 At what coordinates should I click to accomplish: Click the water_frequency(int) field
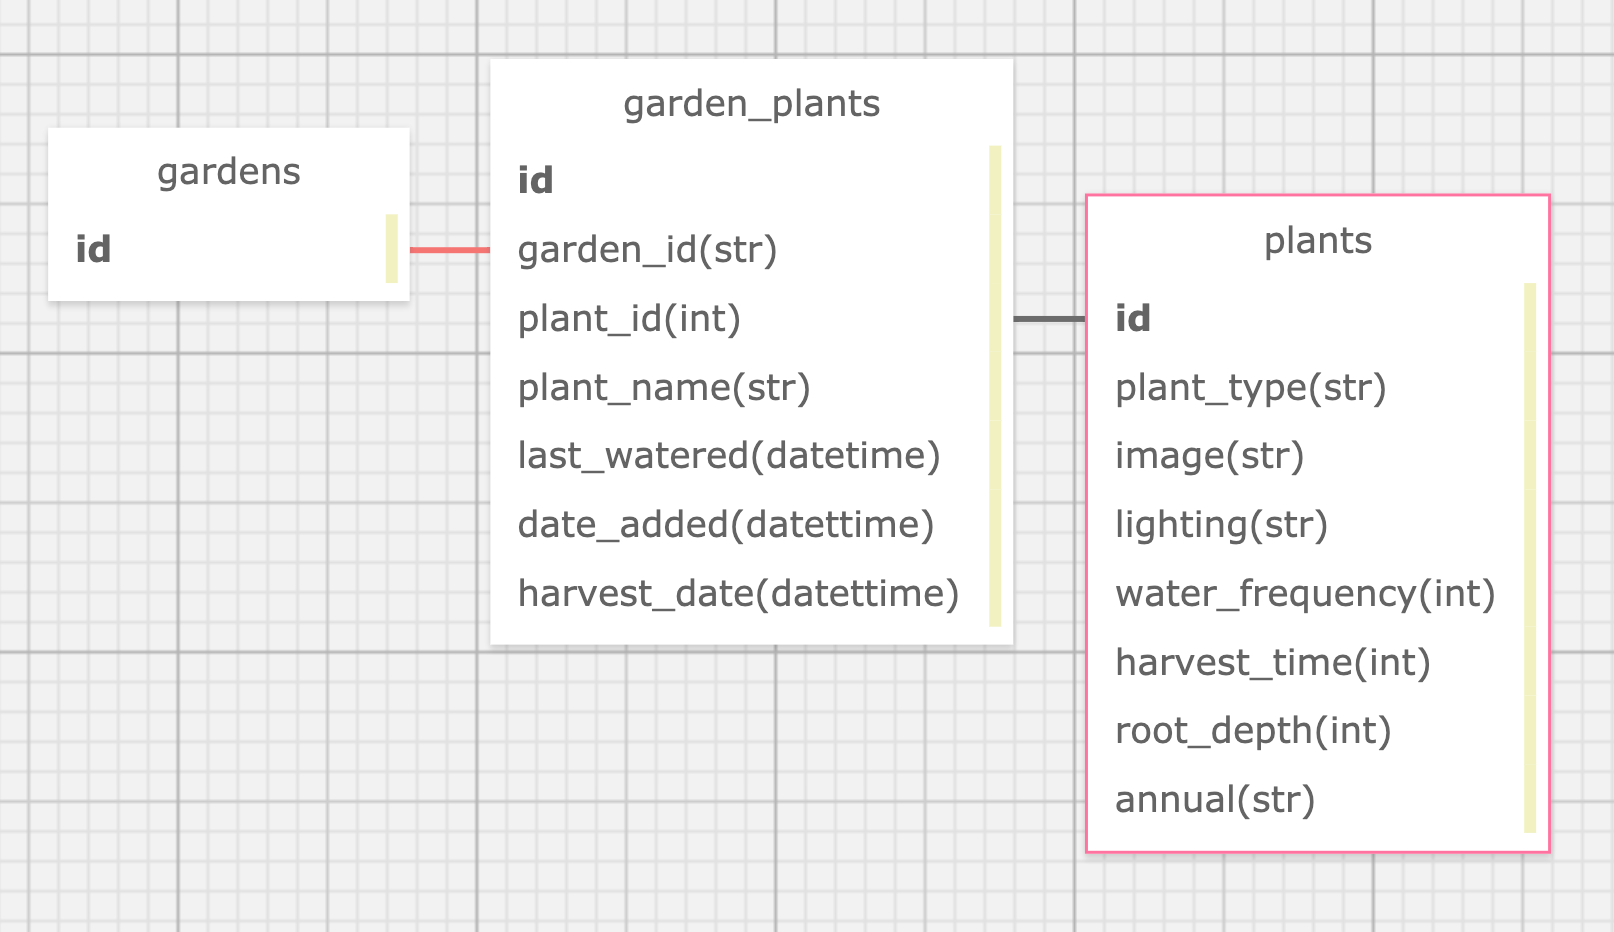point(1305,593)
